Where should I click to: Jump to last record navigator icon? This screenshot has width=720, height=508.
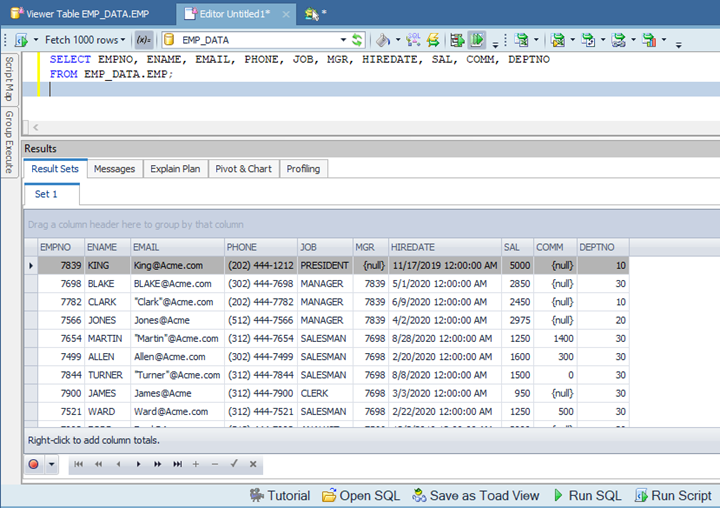[x=177, y=464]
